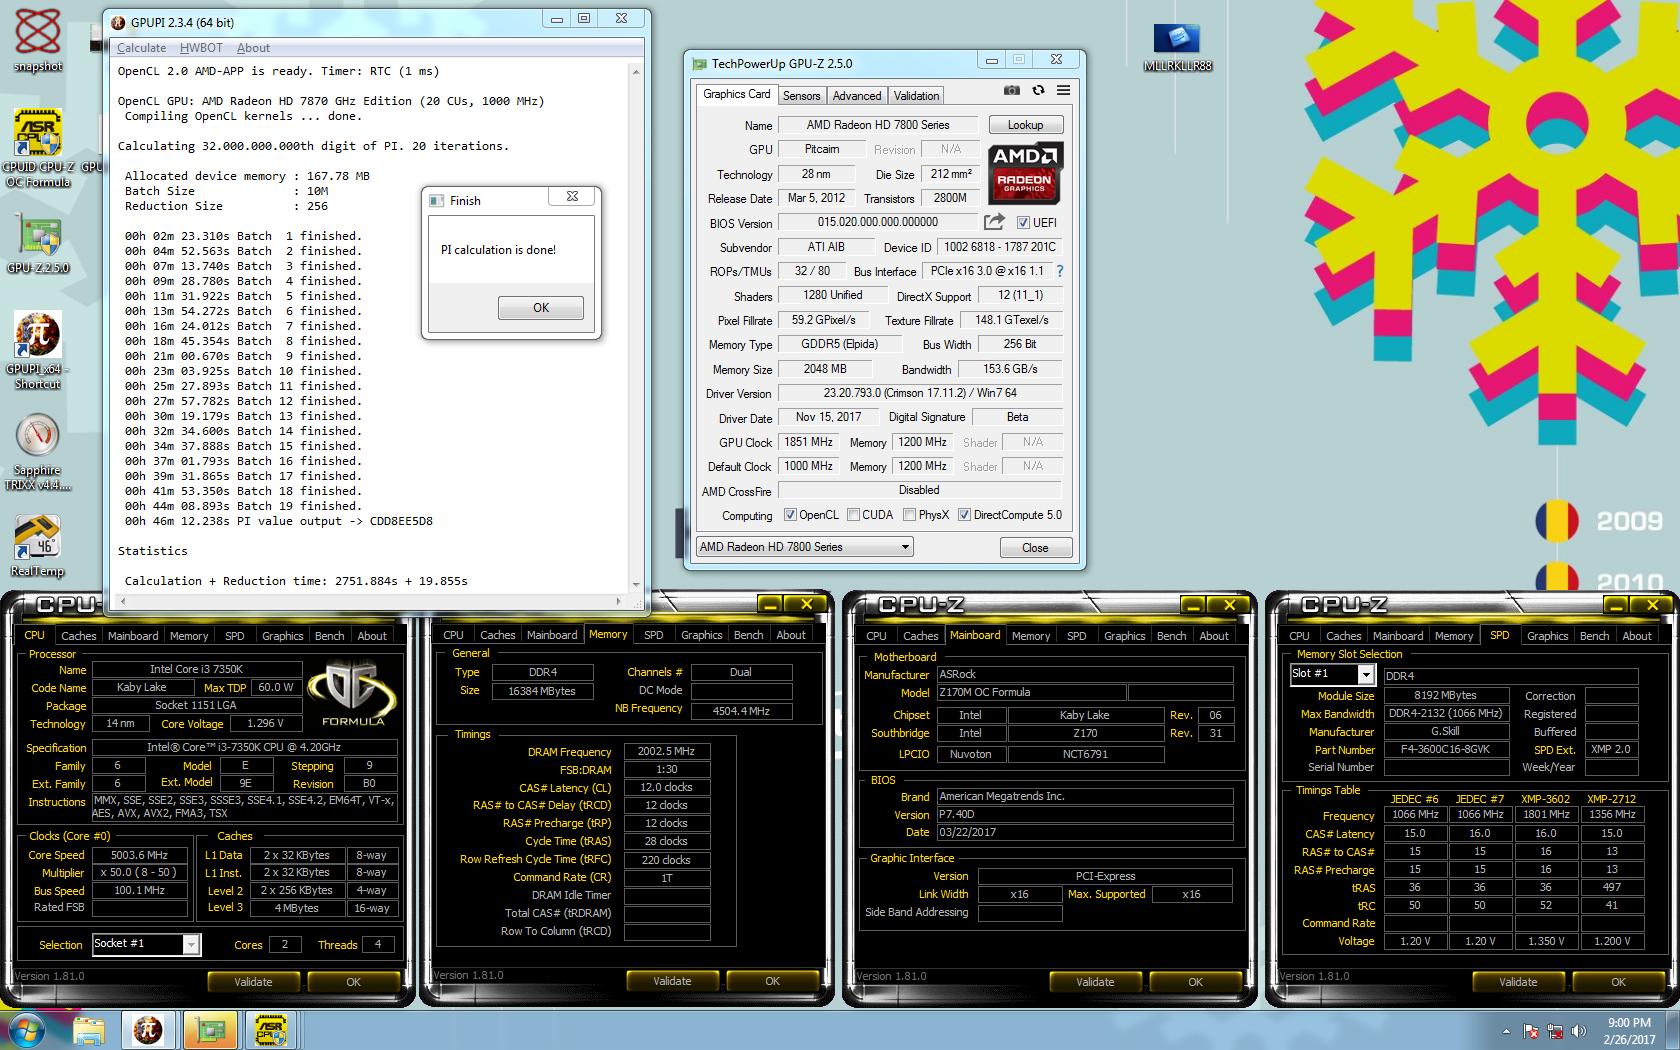The height and width of the screenshot is (1050, 1680).
Task: Open GPUPI About menu
Action: [253, 48]
